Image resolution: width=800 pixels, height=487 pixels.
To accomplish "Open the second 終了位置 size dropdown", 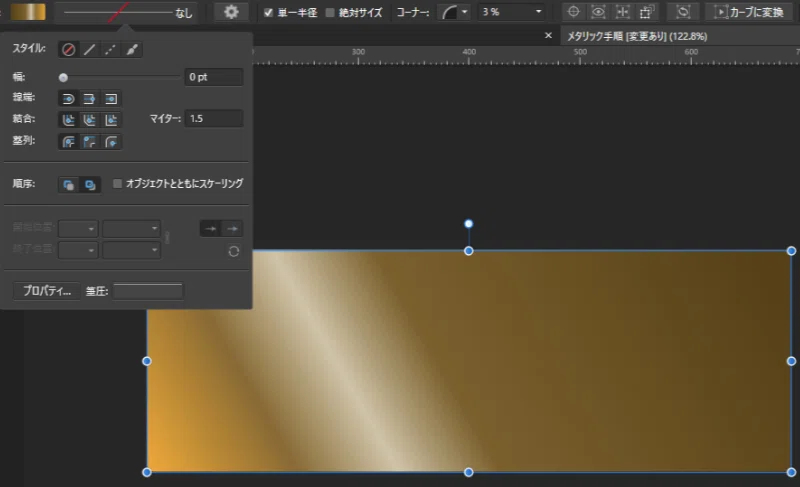I will click(x=132, y=250).
